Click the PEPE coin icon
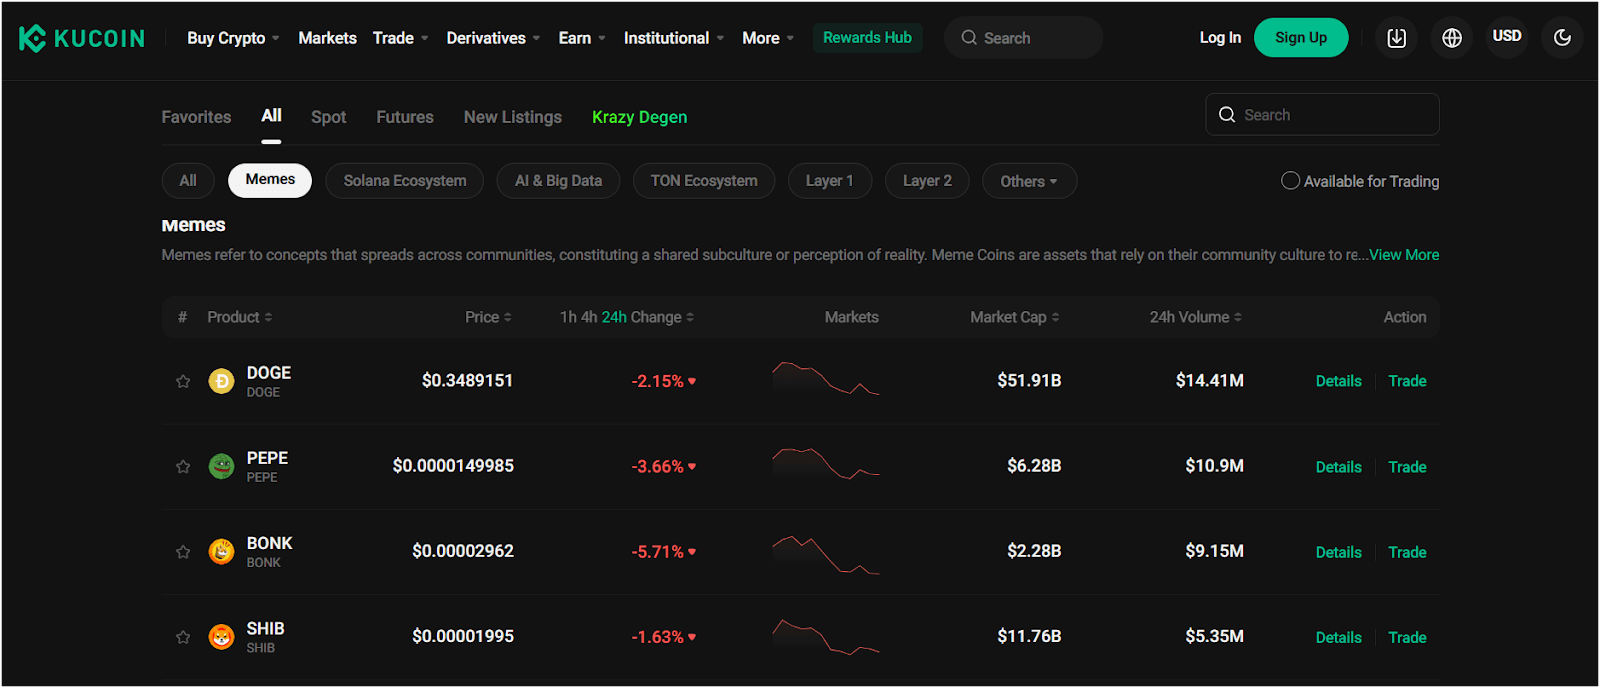 [x=221, y=466]
